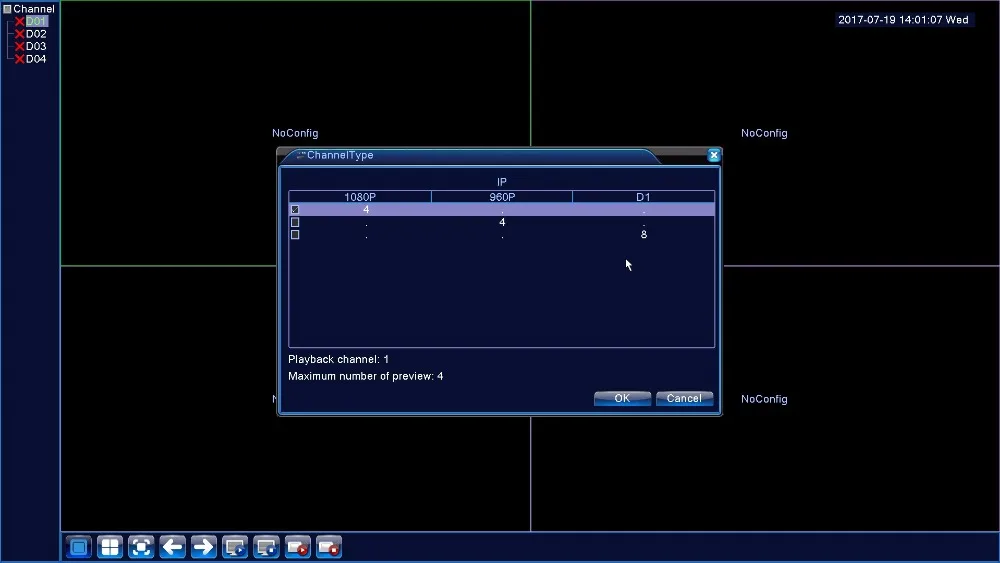Start tour with monitor play icon
1000x563 pixels.
click(x=235, y=547)
